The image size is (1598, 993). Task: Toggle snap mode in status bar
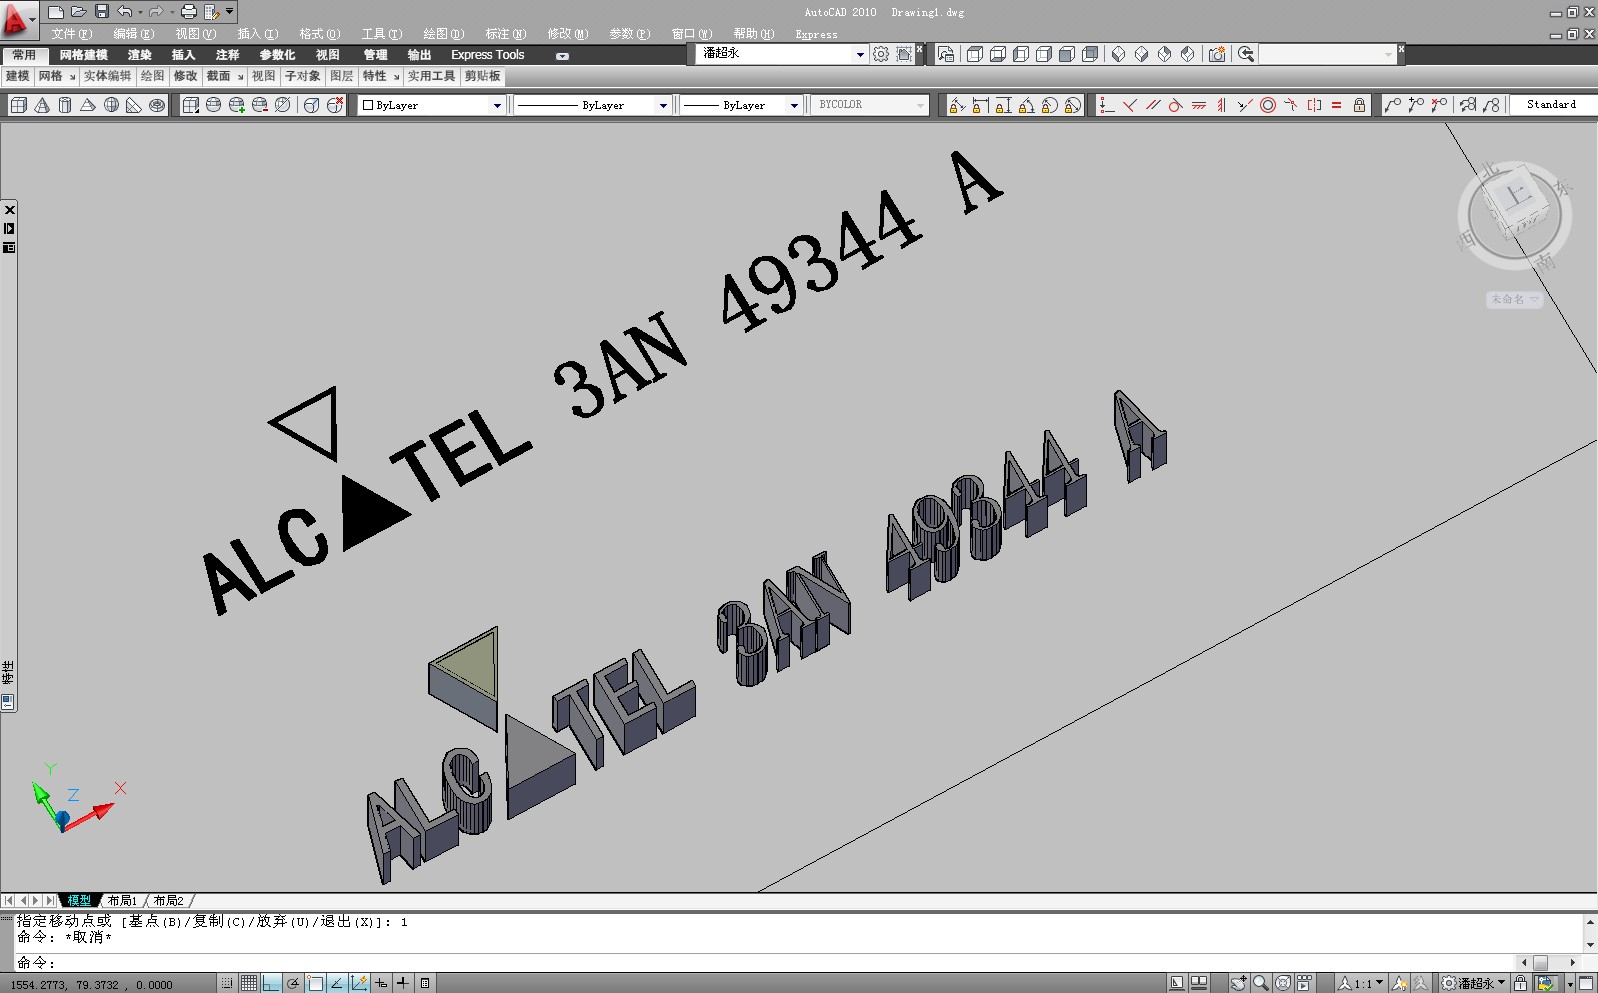[228, 984]
